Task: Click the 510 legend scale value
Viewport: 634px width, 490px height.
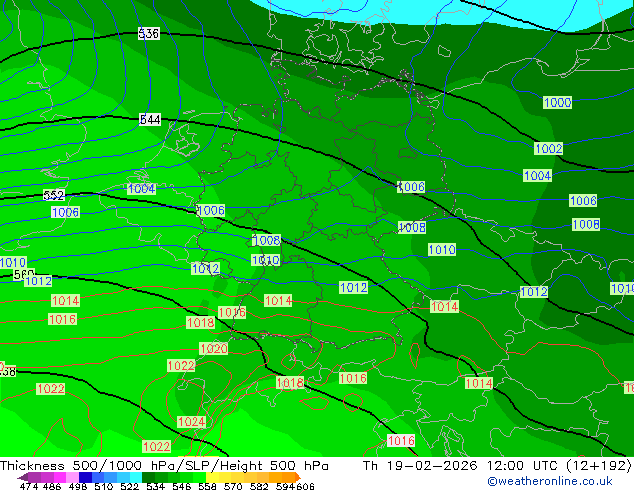Action: pos(104,486)
